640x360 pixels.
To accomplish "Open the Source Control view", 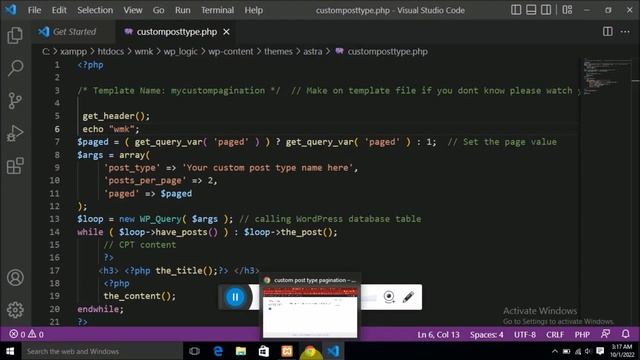I will [15, 101].
